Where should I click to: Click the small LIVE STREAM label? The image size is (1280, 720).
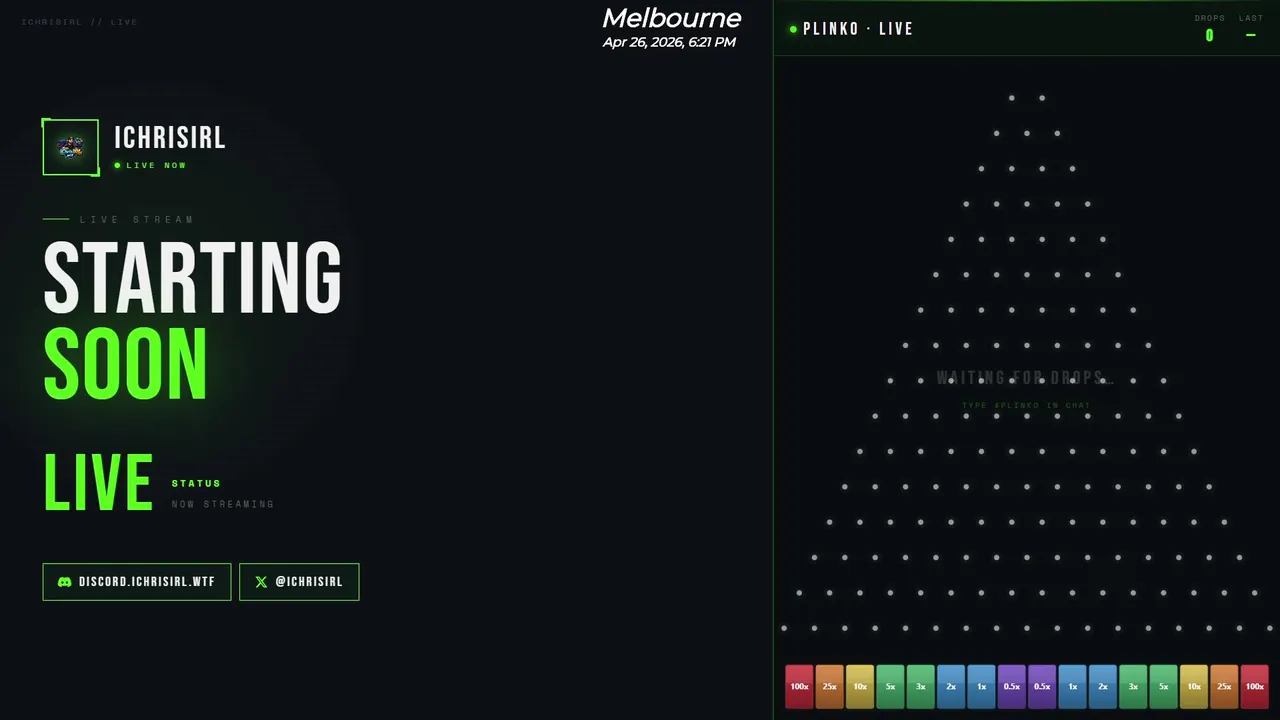(137, 219)
